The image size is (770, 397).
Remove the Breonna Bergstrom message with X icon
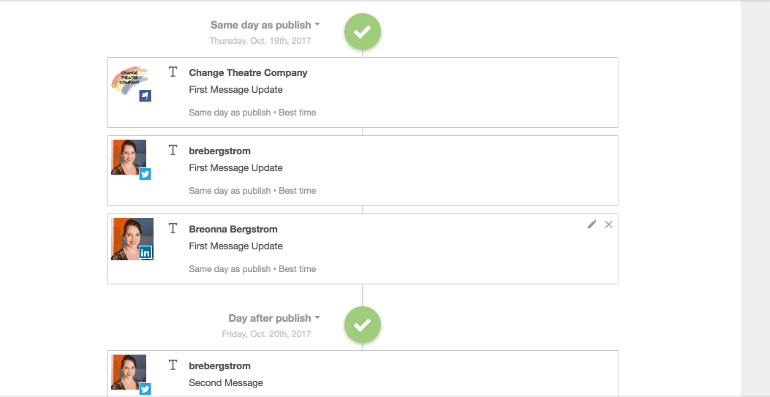(x=608, y=225)
